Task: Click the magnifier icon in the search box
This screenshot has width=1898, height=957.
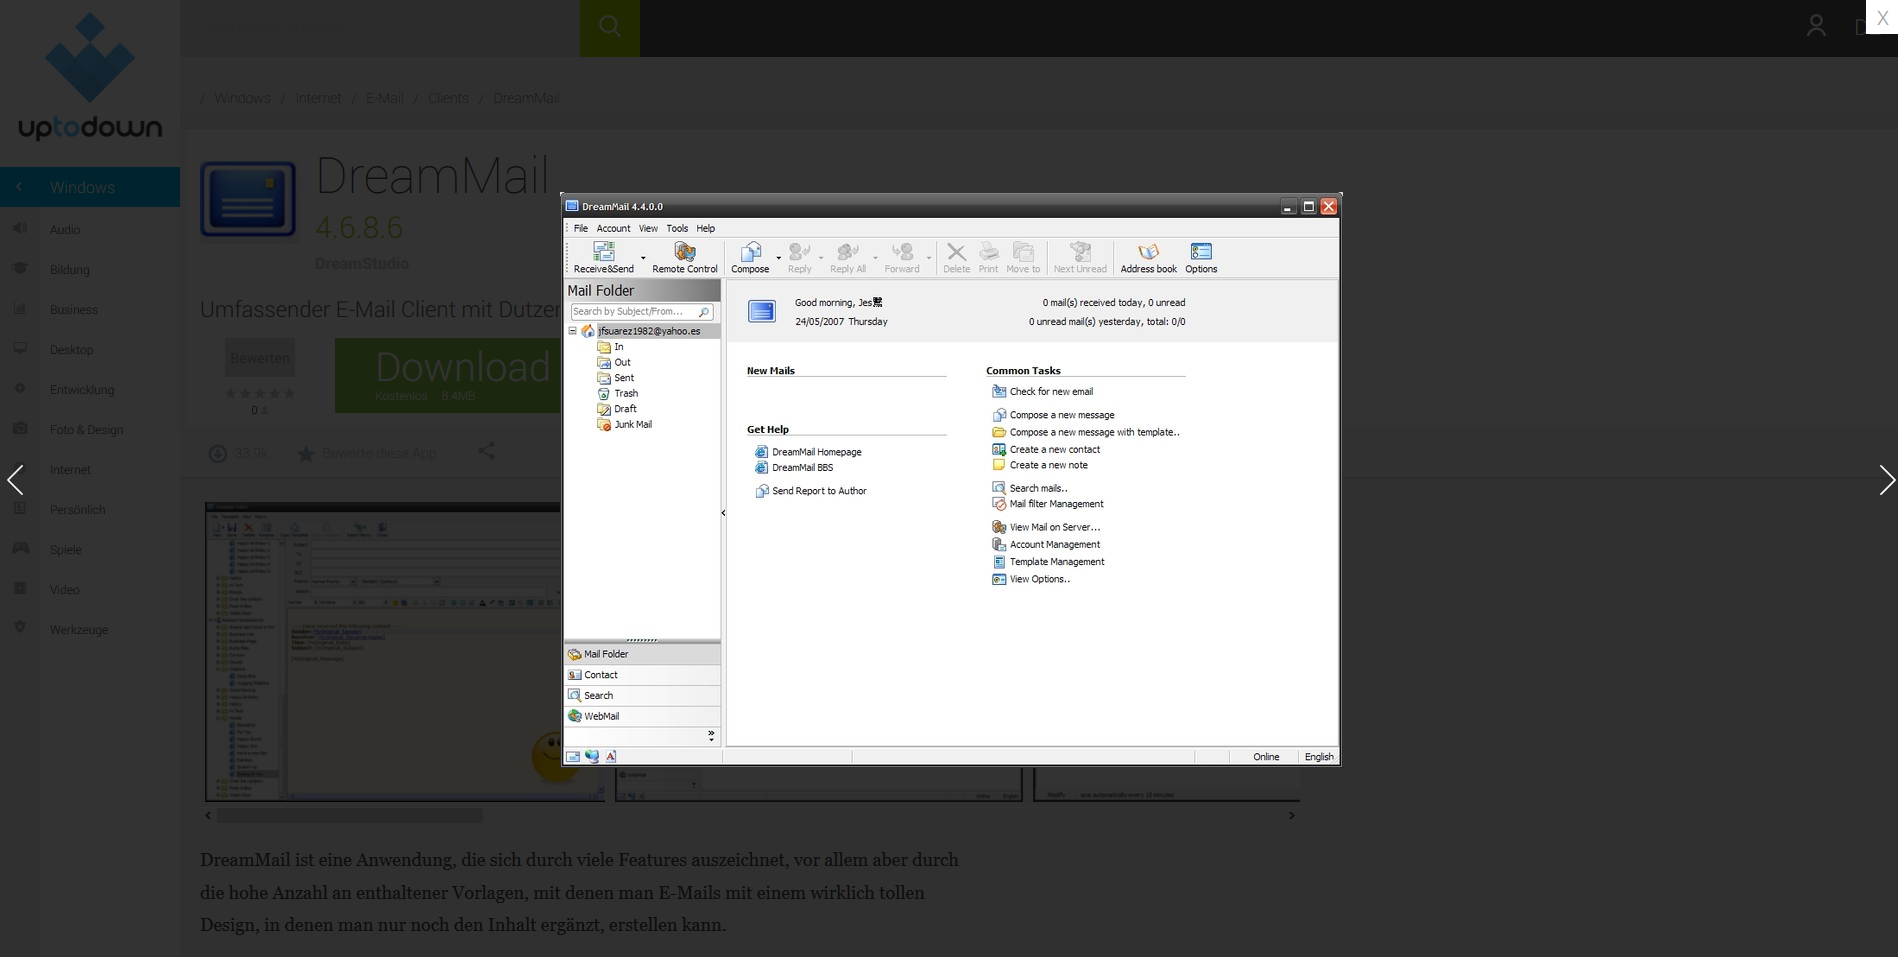Action: pyautogui.click(x=704, y=312)
